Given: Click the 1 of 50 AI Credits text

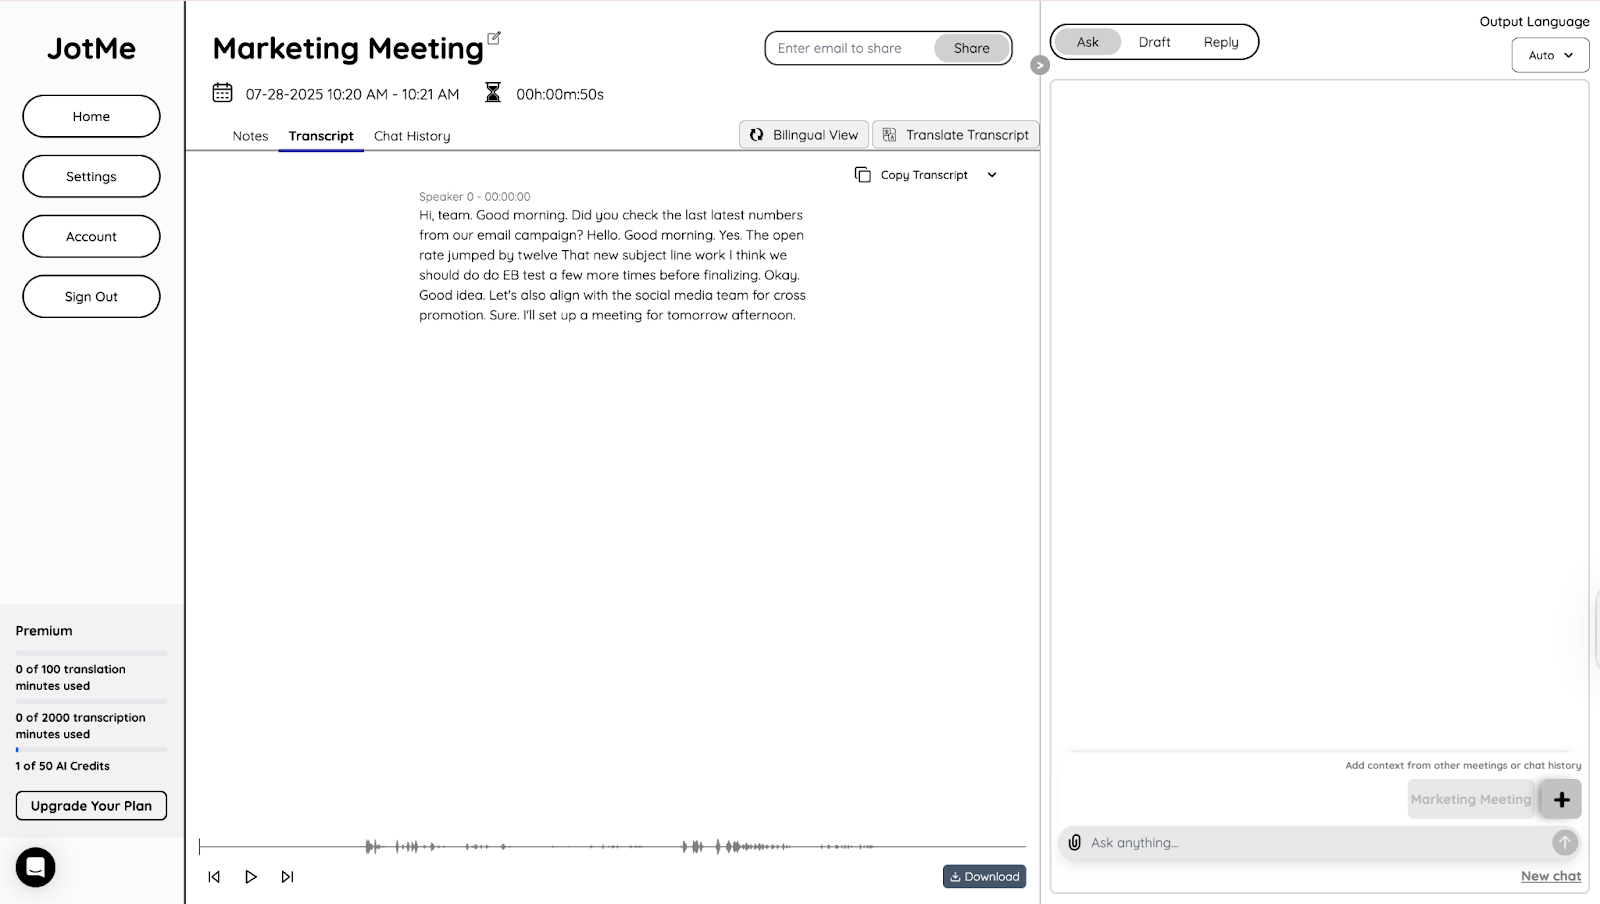Looking at the screenshot, I should tap(62, 766).
